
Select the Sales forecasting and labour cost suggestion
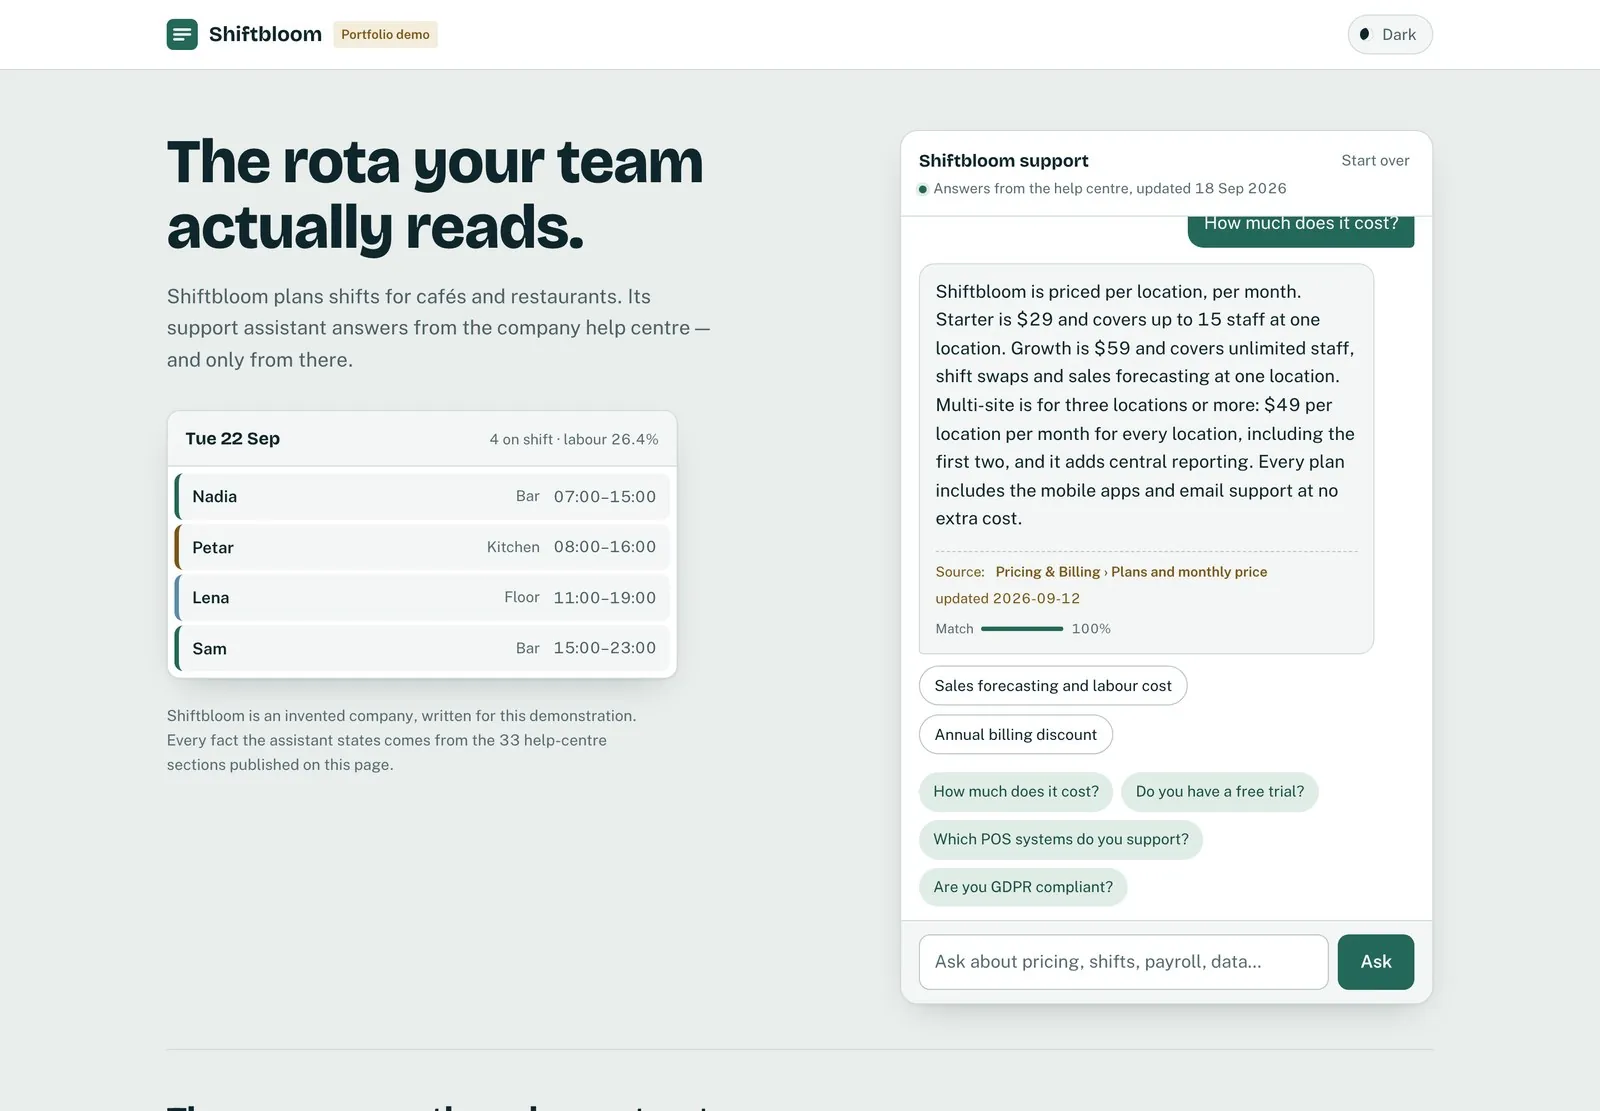click(x=1053, y=686)
